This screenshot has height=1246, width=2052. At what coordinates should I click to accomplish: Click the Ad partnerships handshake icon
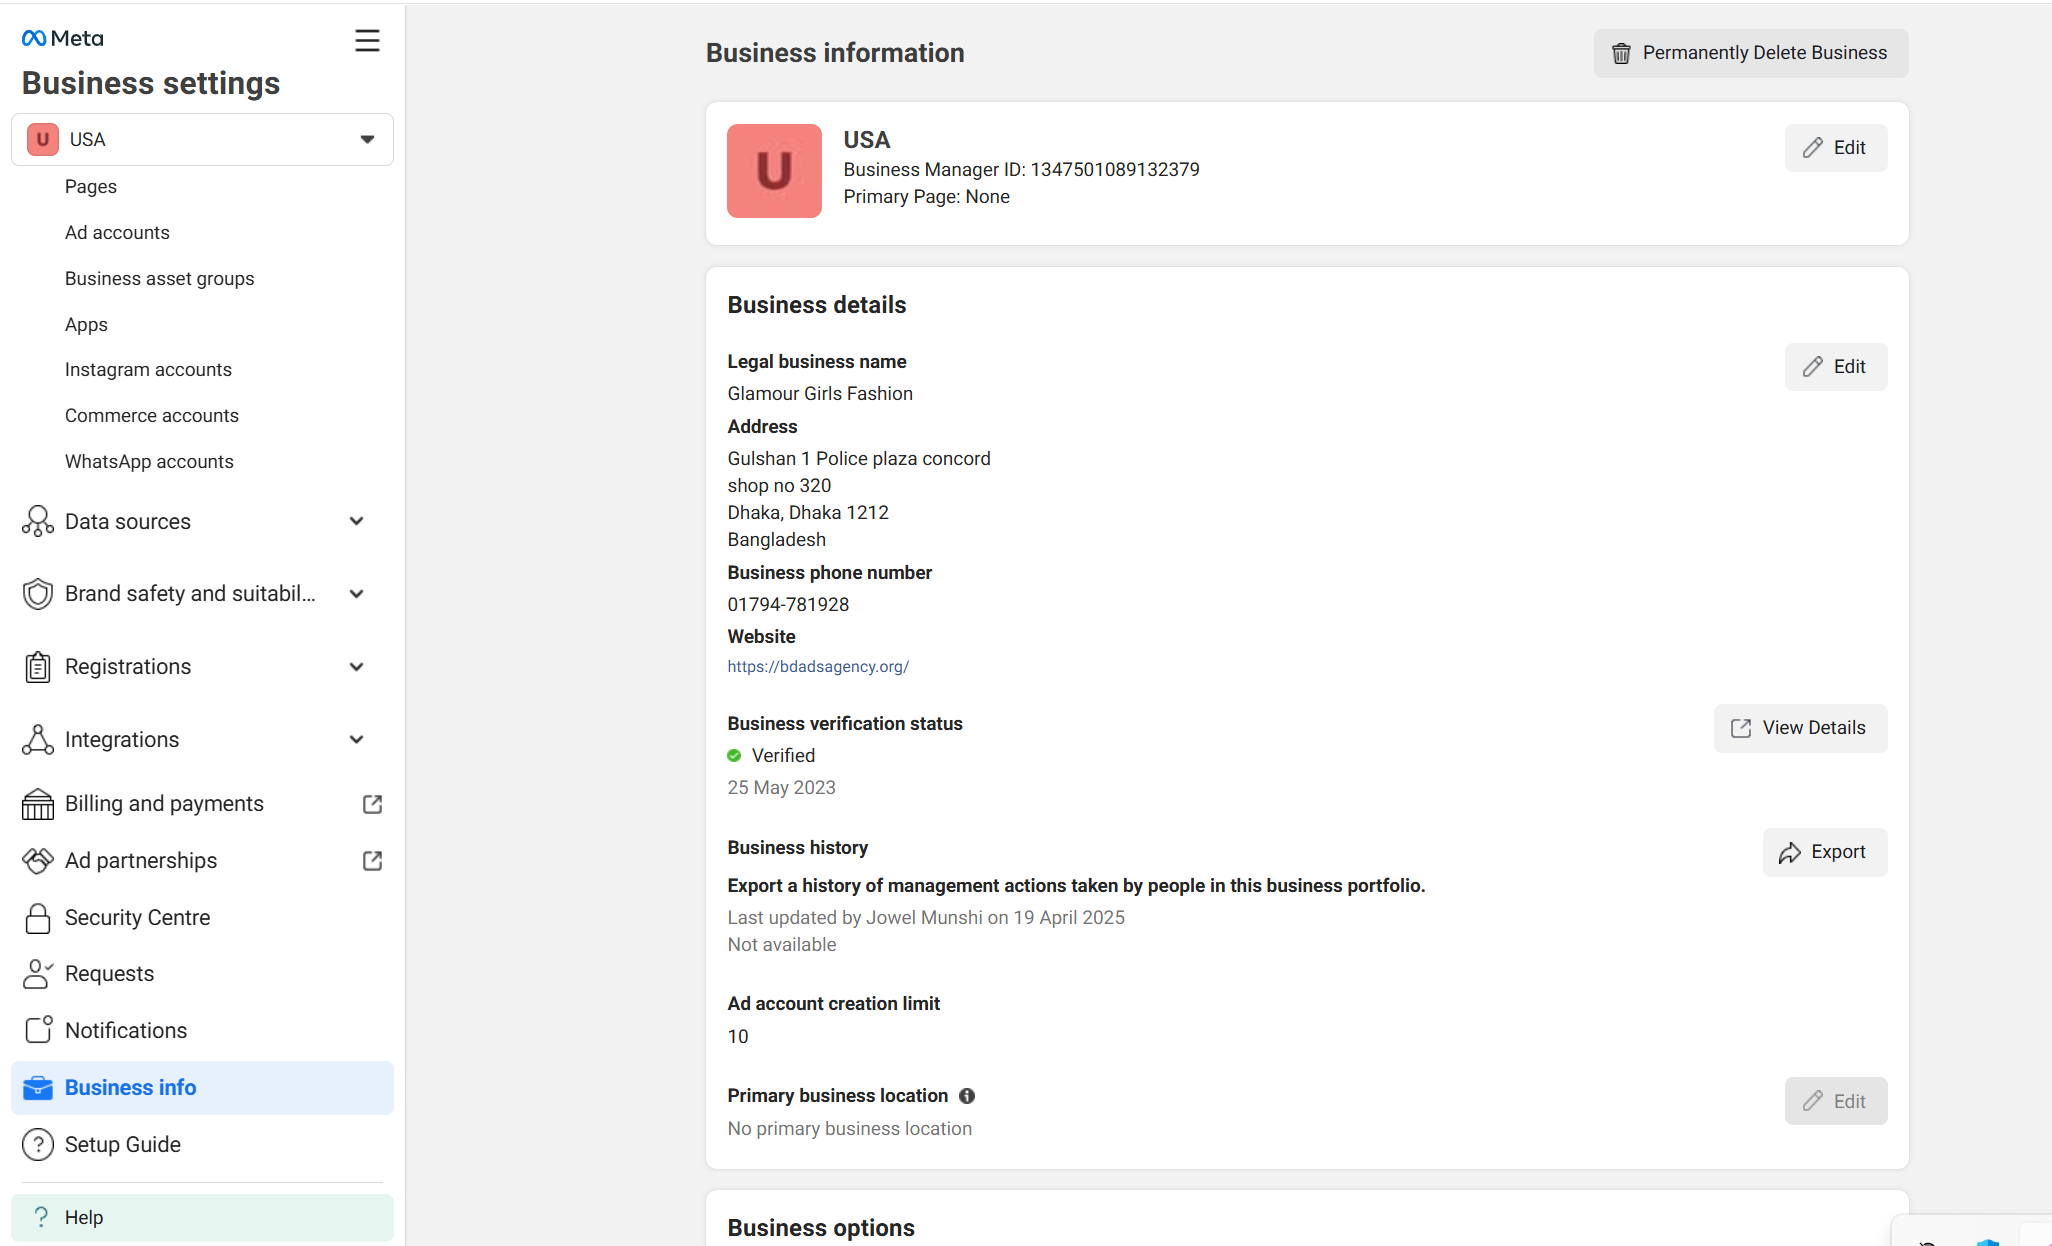click(38, 861)
